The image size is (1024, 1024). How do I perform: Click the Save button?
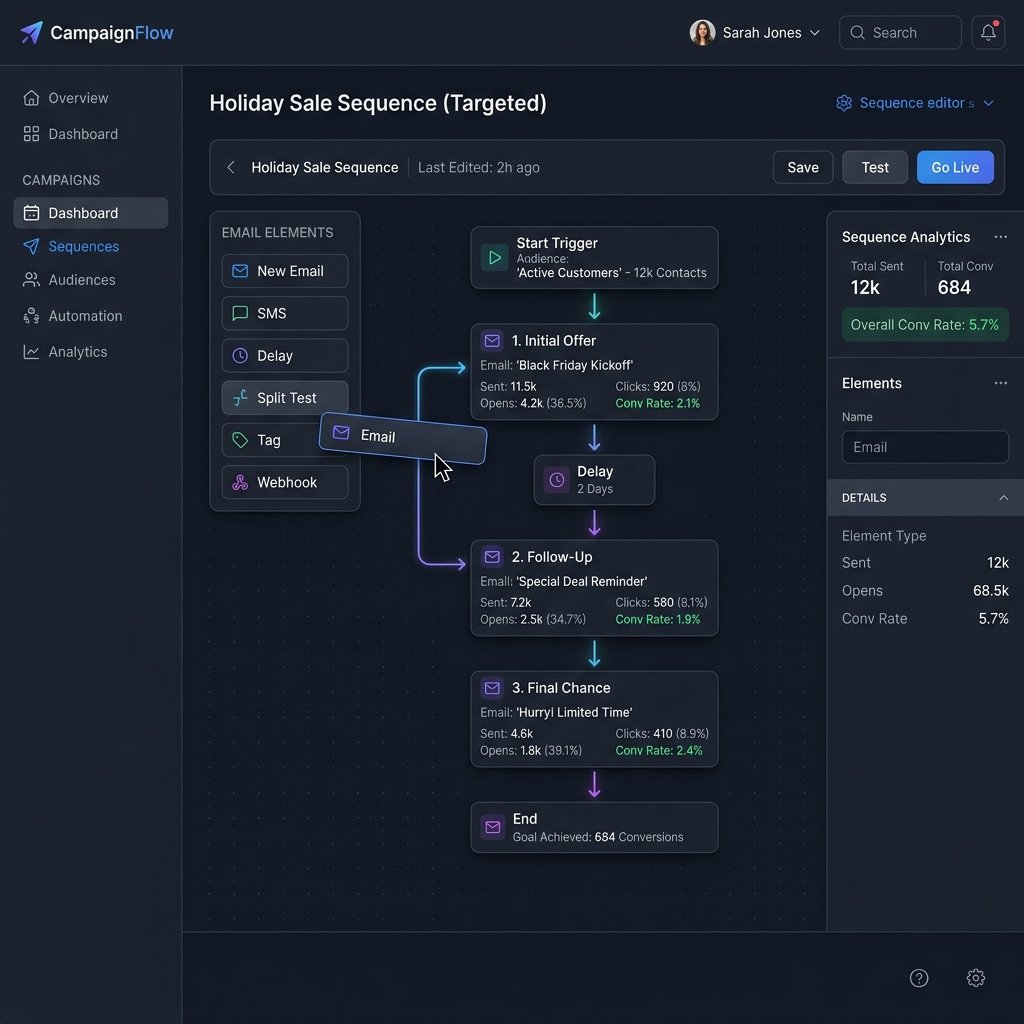[802, 167]
